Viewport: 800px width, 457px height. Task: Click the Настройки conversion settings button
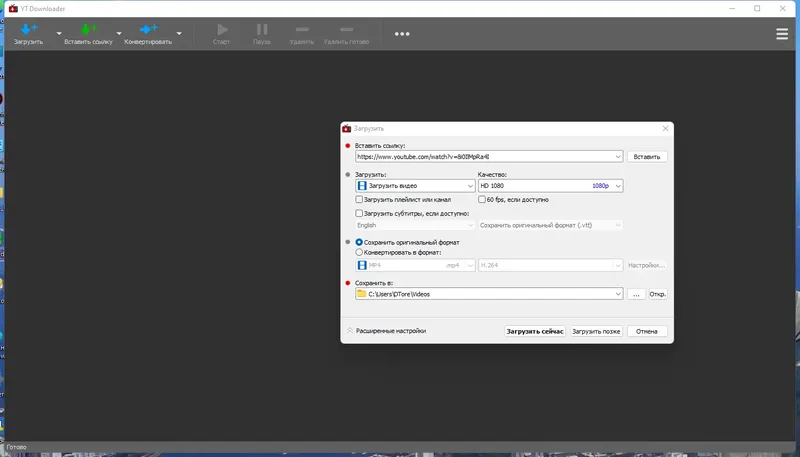pos(646,265)
